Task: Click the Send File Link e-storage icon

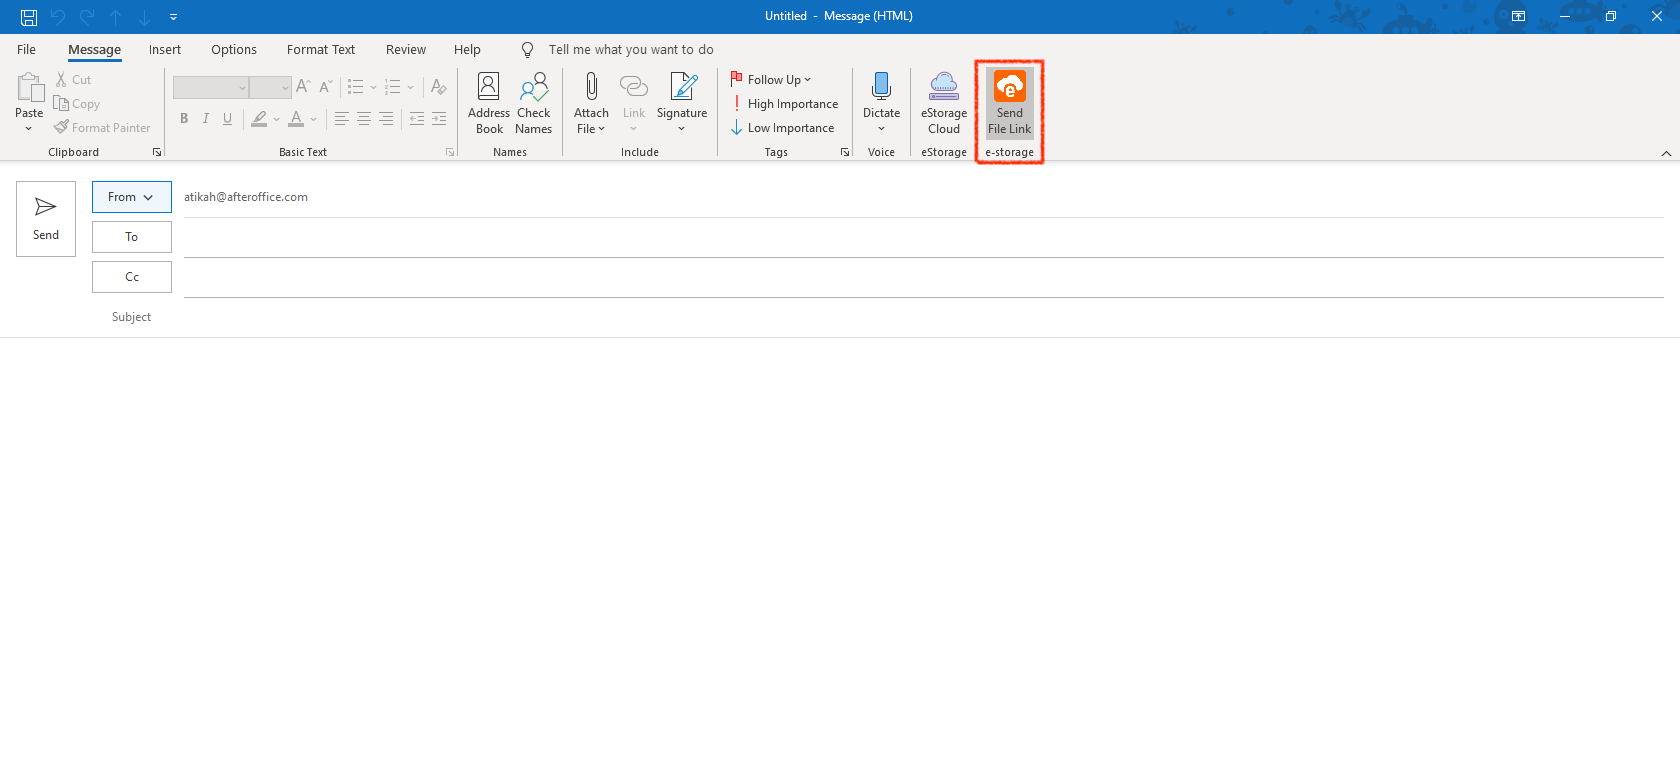Action: (x=1009, y=88)
